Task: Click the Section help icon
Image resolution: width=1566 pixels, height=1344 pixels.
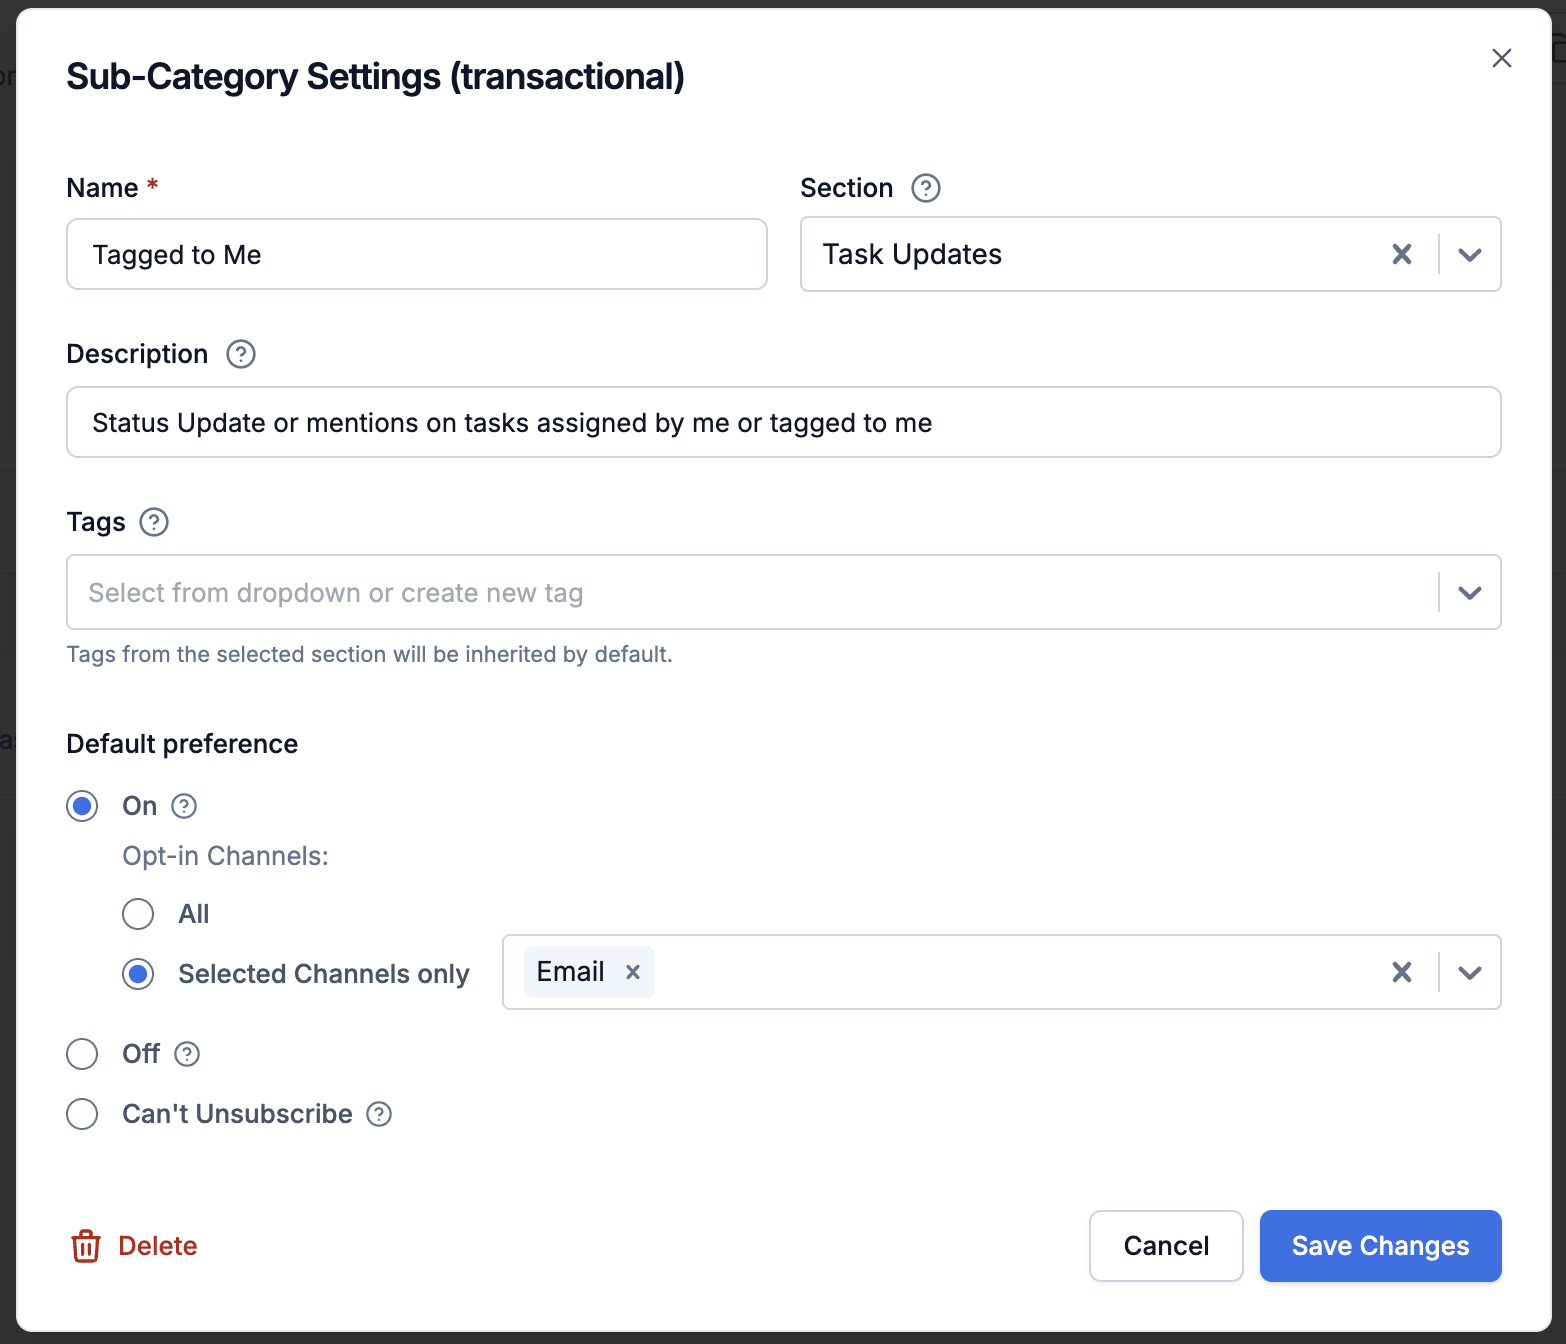Action: (x=925, y=188)
